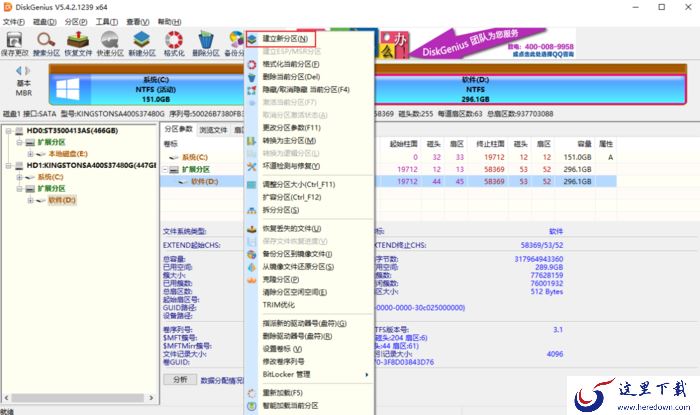Image resolution: width=700 pixels, height=415 pixels.
Task: Pick 拆分分区(S) from the context menu
Action: point(281,210)
